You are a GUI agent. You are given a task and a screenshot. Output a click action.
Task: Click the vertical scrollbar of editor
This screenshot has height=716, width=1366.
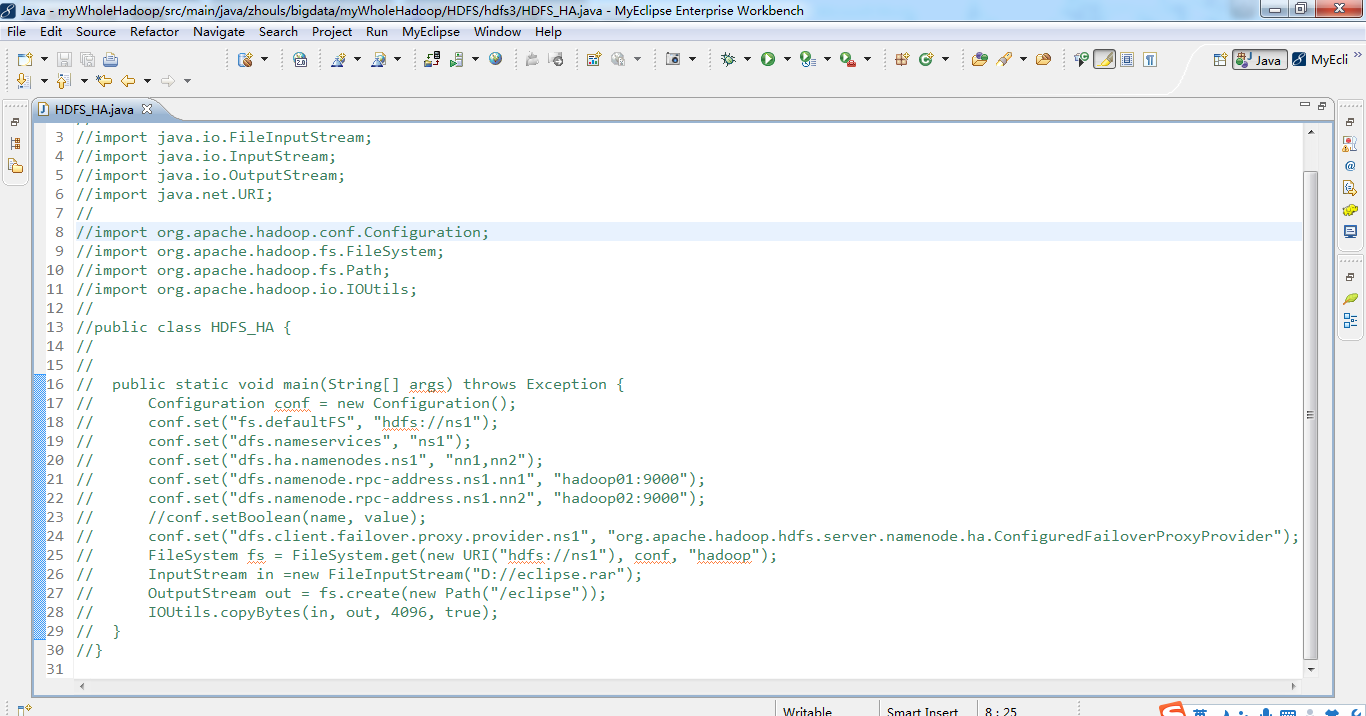[x=1310, y=414]
